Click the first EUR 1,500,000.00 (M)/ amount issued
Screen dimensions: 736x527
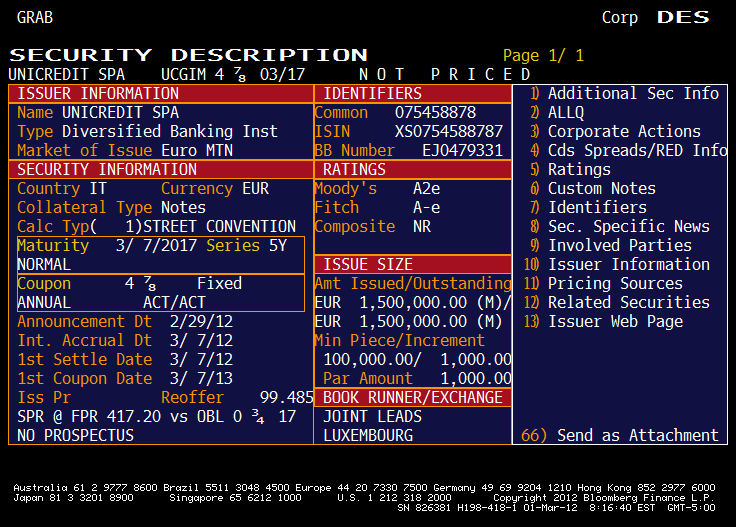413,303
